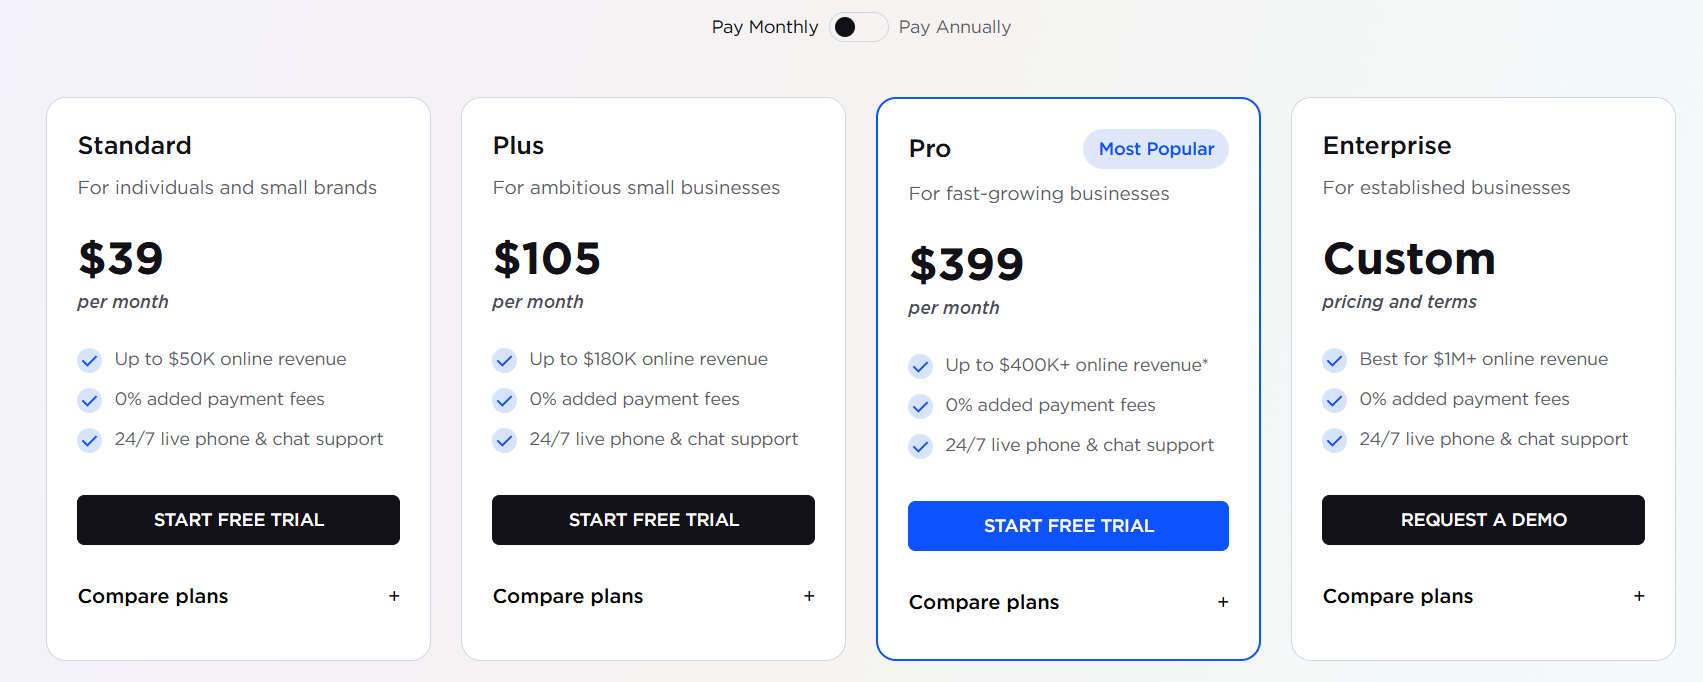Click Standard plan's 24/7 support checkmark icon

(x=90, y=440)
